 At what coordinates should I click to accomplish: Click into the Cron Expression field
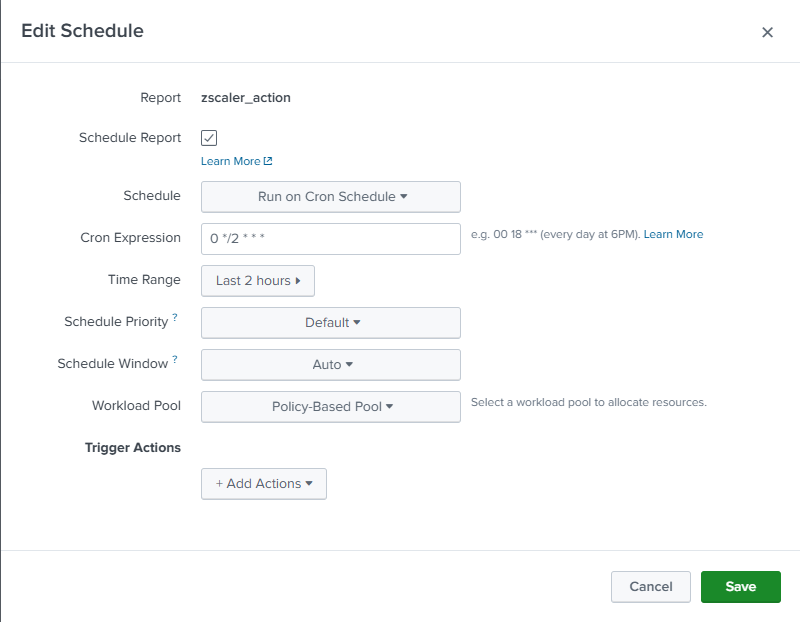click(331, 239)
